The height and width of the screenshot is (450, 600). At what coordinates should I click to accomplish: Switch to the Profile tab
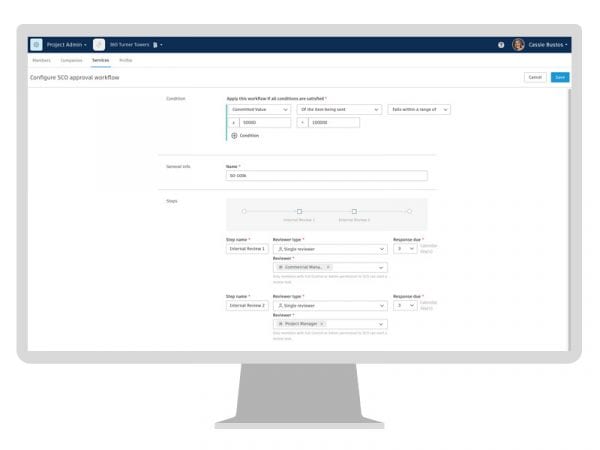(126, 60)
